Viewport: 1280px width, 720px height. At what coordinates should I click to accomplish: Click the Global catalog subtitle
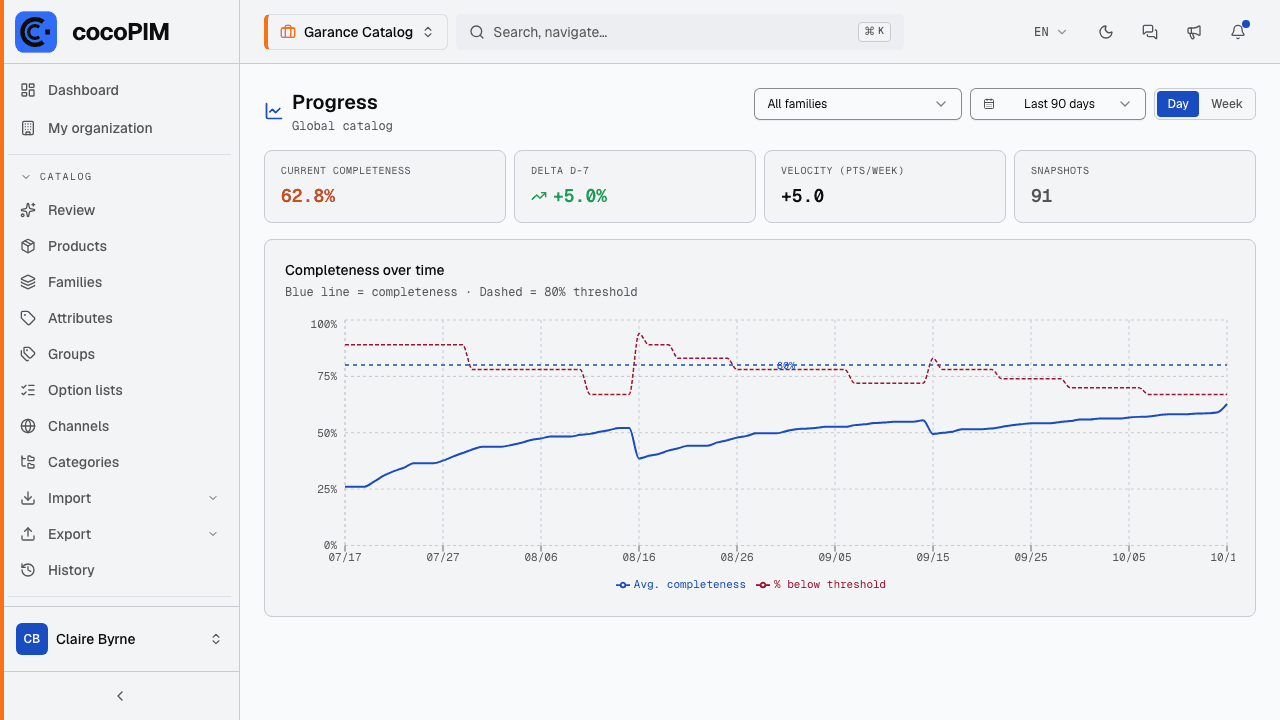point(342,126)
